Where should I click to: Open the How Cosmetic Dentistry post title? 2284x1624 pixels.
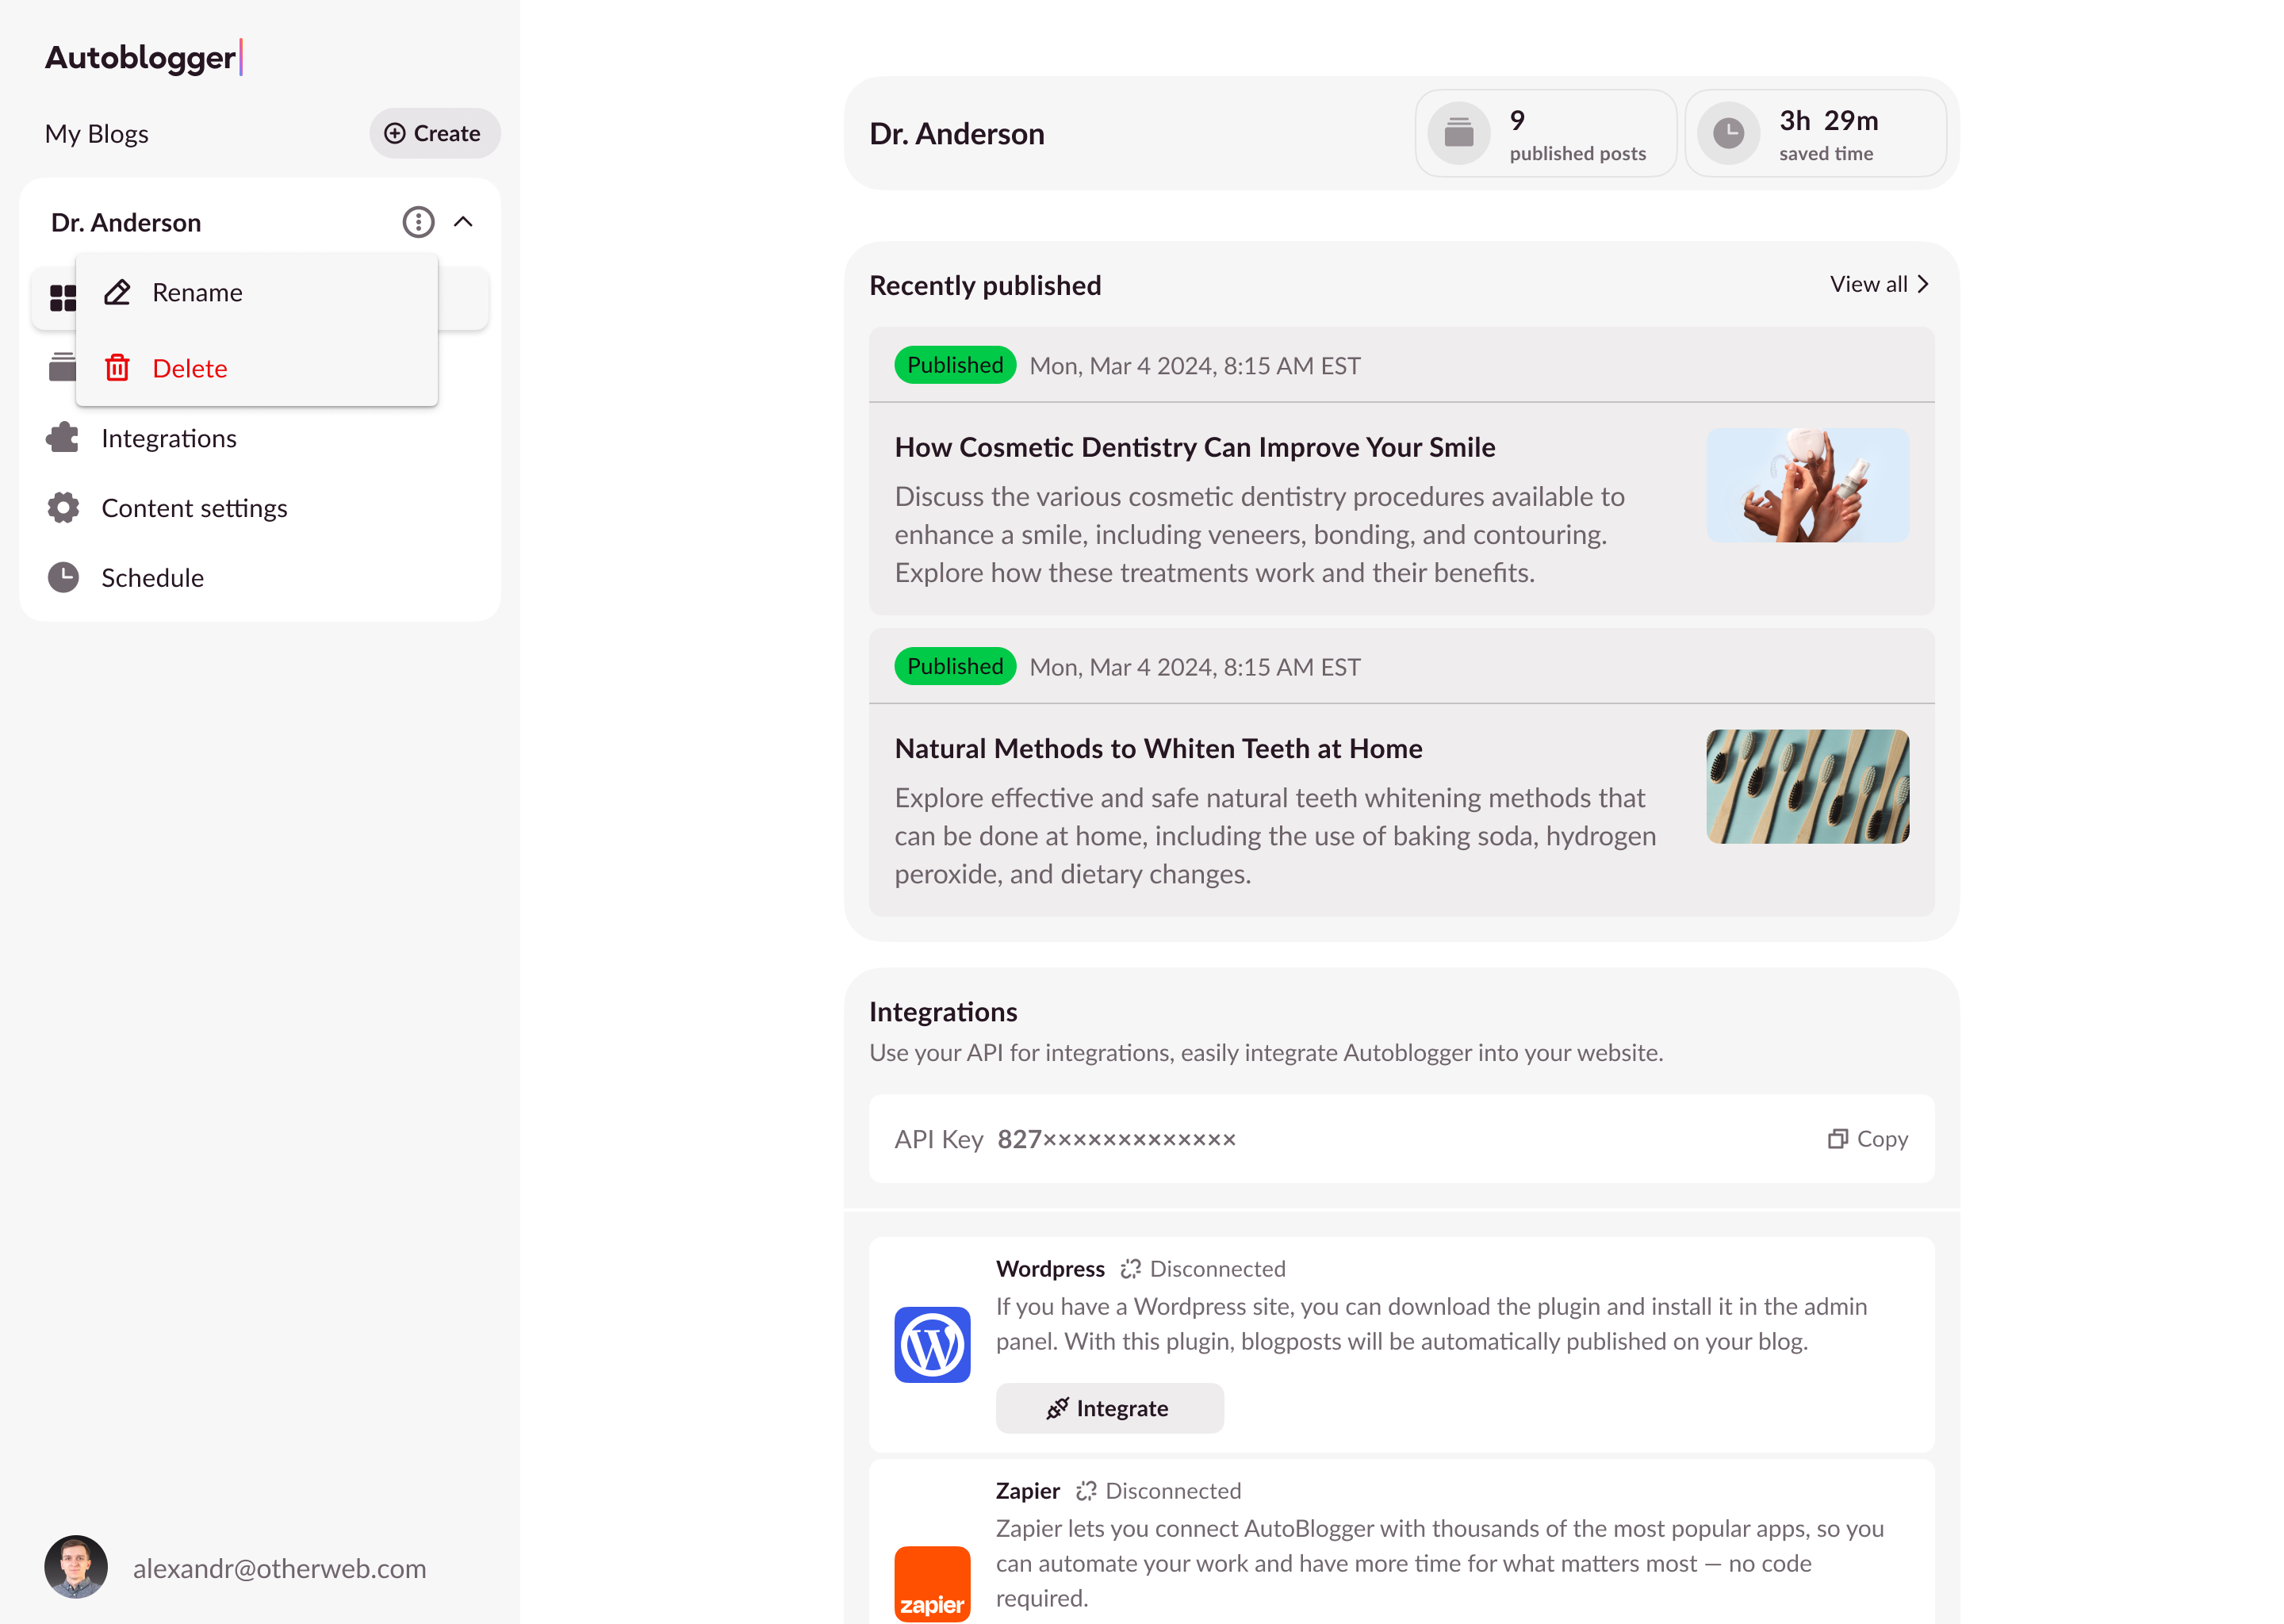1194,447
